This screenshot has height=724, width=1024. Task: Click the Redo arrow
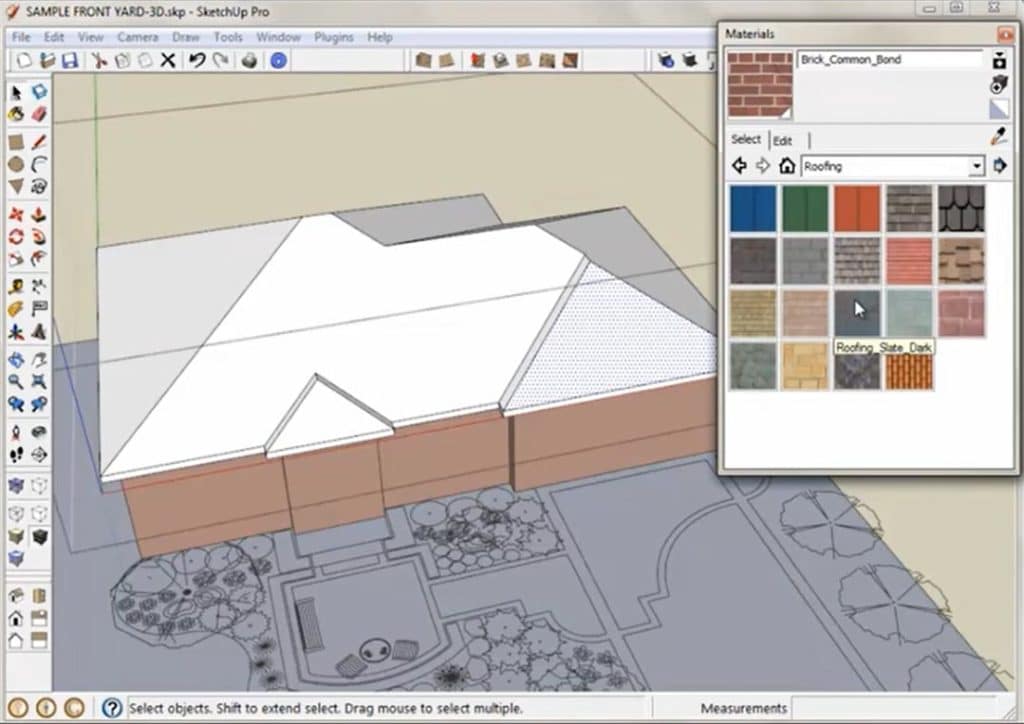221,61
